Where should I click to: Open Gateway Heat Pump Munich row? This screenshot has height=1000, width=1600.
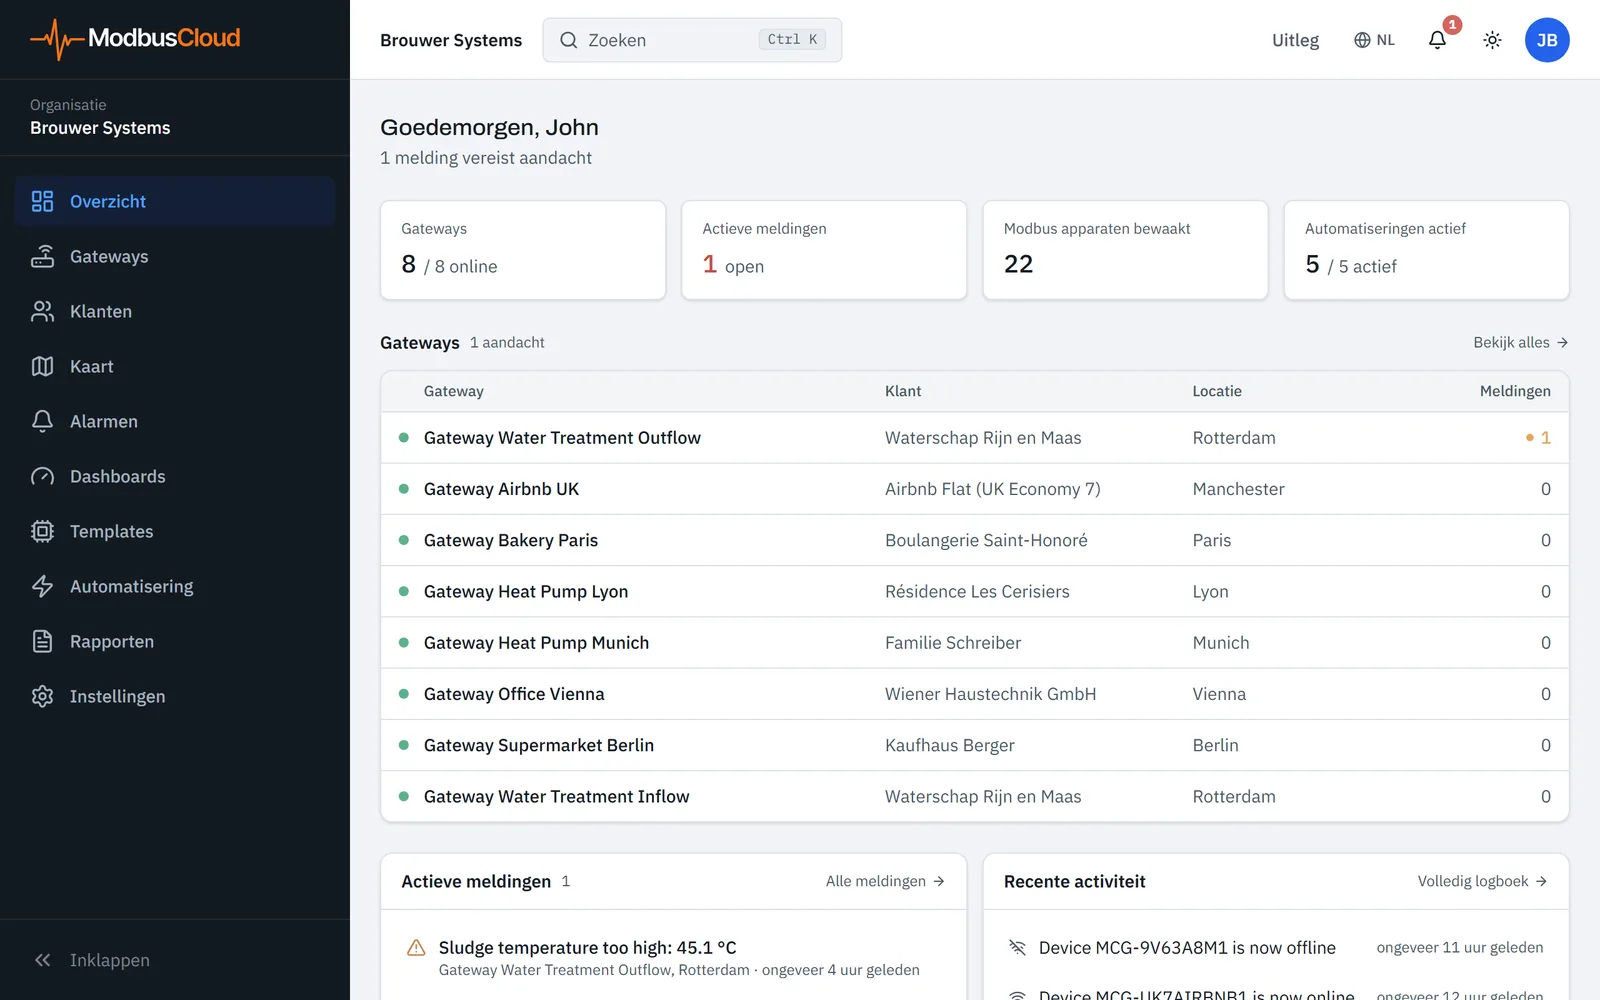(974, 643)
